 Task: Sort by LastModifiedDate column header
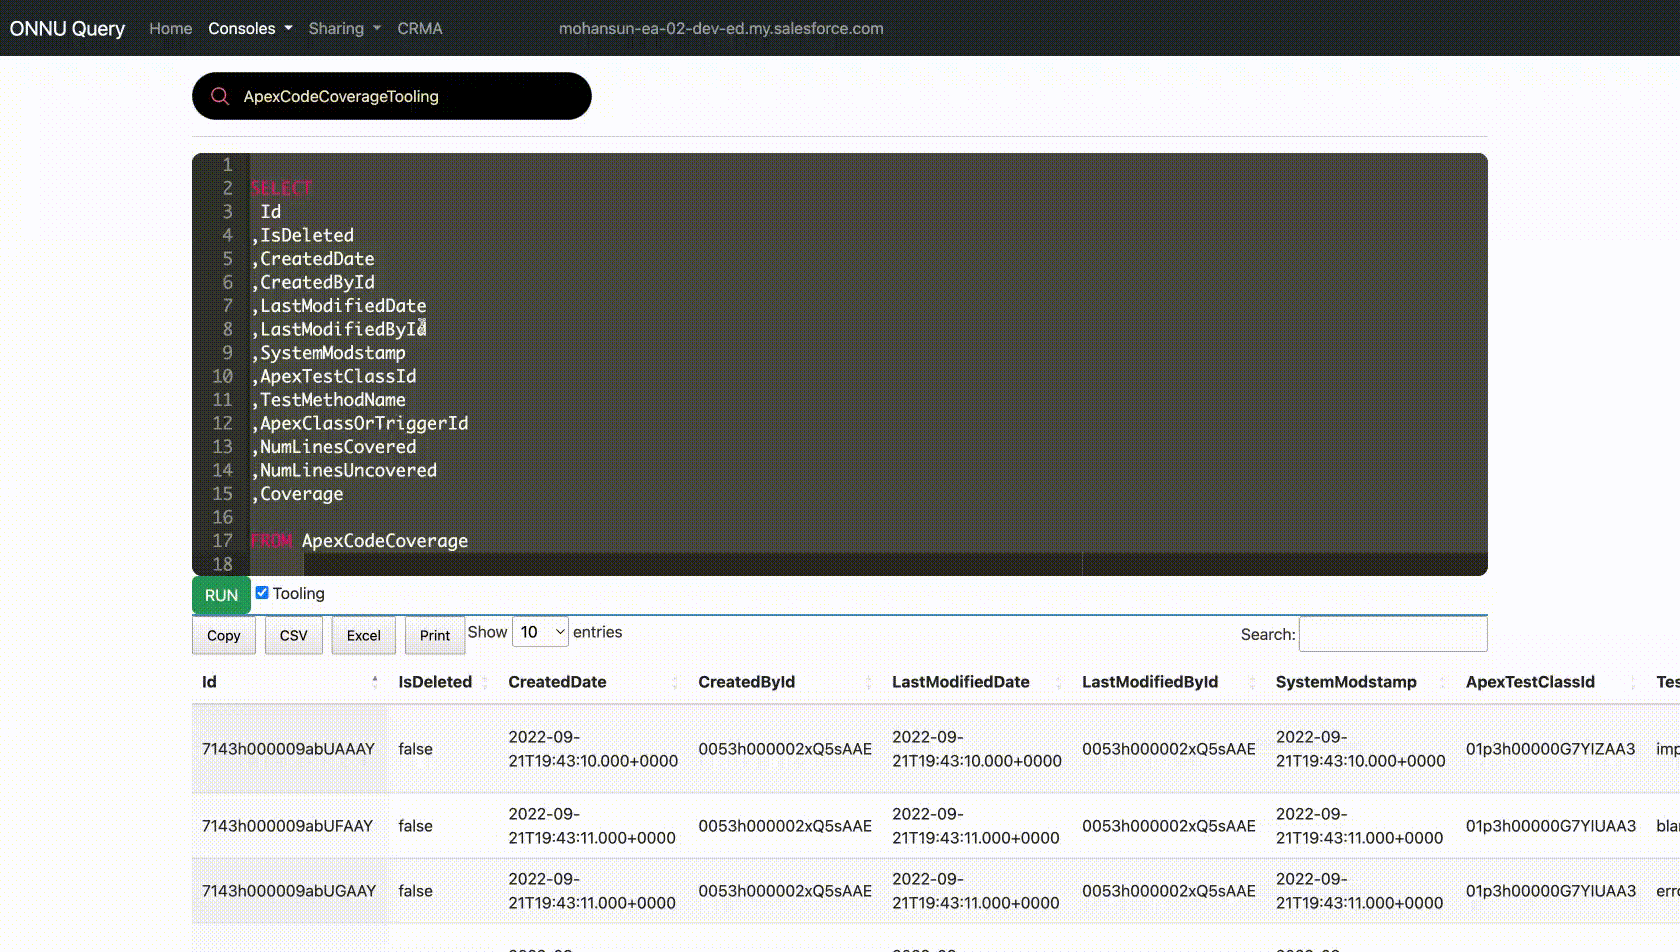(x=977, y=682)
